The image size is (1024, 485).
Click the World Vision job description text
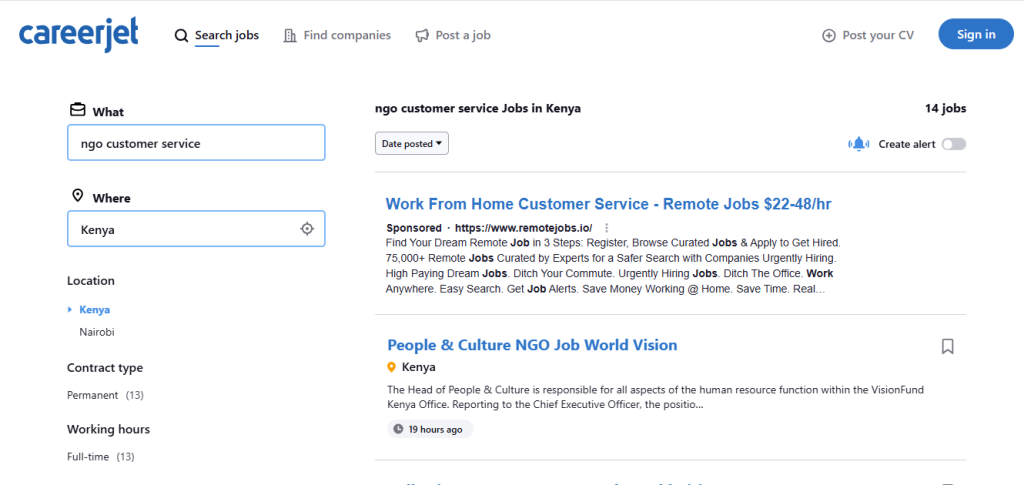[656, 397]
